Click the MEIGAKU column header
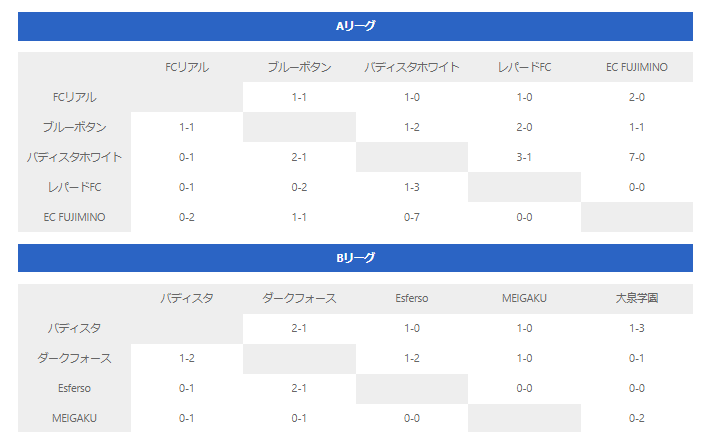Image resolution: width=704 pixels, height=432 pixels. click(524, 299)
